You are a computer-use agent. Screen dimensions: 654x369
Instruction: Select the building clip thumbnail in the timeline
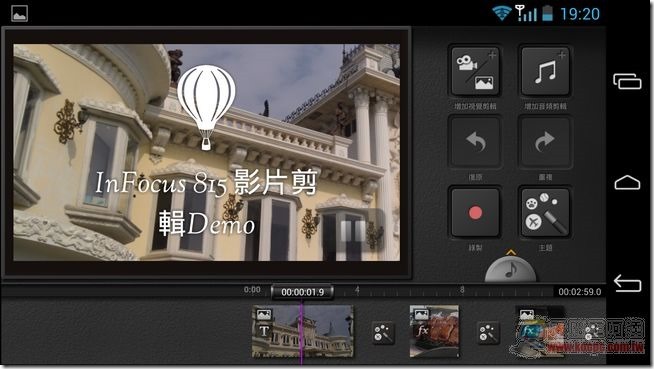303,331
